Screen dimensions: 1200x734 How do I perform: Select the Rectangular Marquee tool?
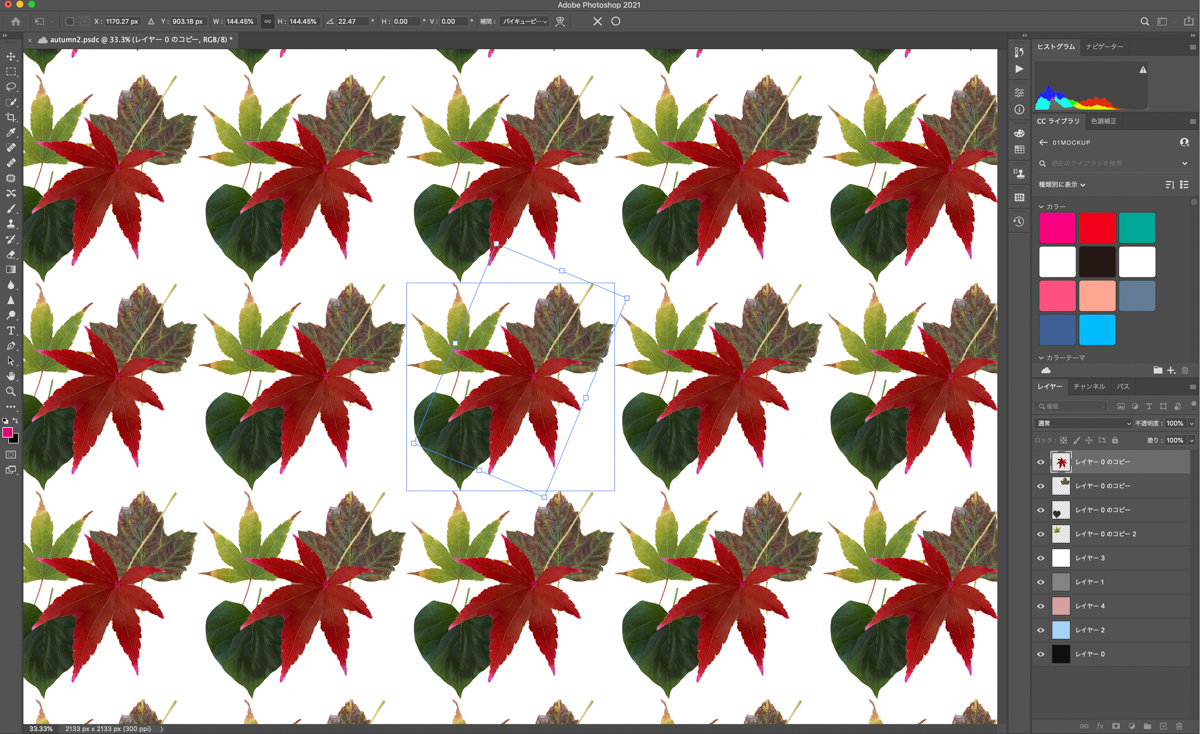tap(11, 72)
